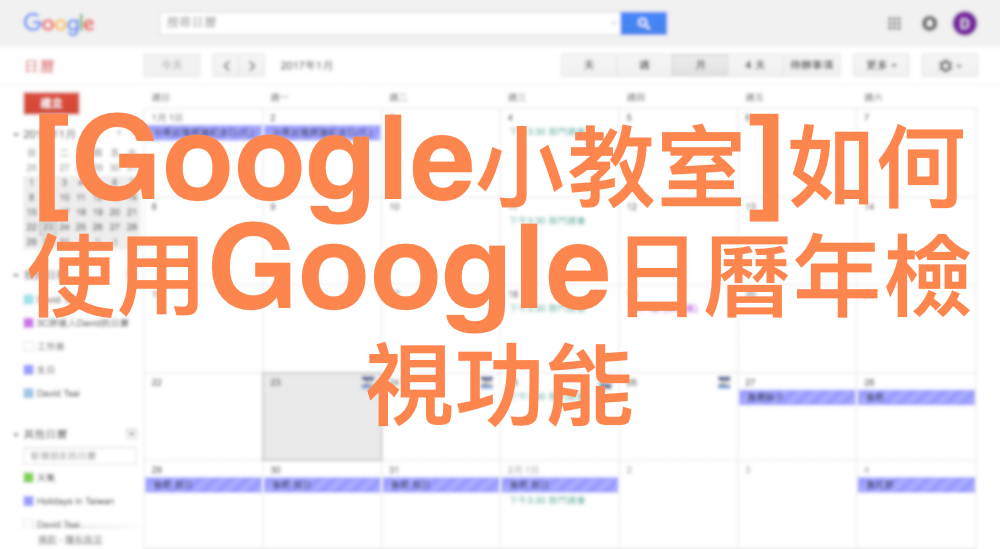Image resolution: width=1000 pixels, height=549 pixels.
Task: Click the Google logo
Action: coord(59,24)
